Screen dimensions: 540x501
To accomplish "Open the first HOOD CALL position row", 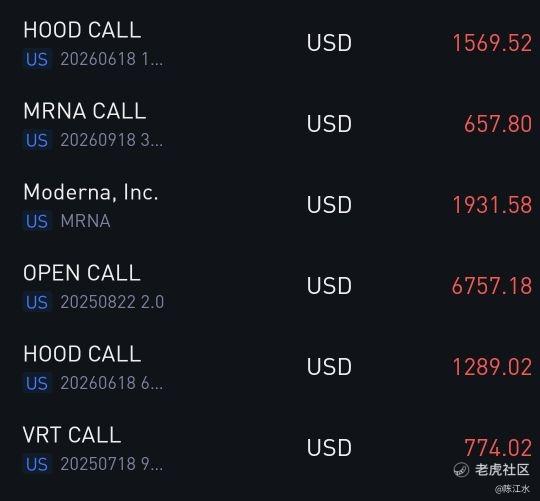I will point(270,43).
